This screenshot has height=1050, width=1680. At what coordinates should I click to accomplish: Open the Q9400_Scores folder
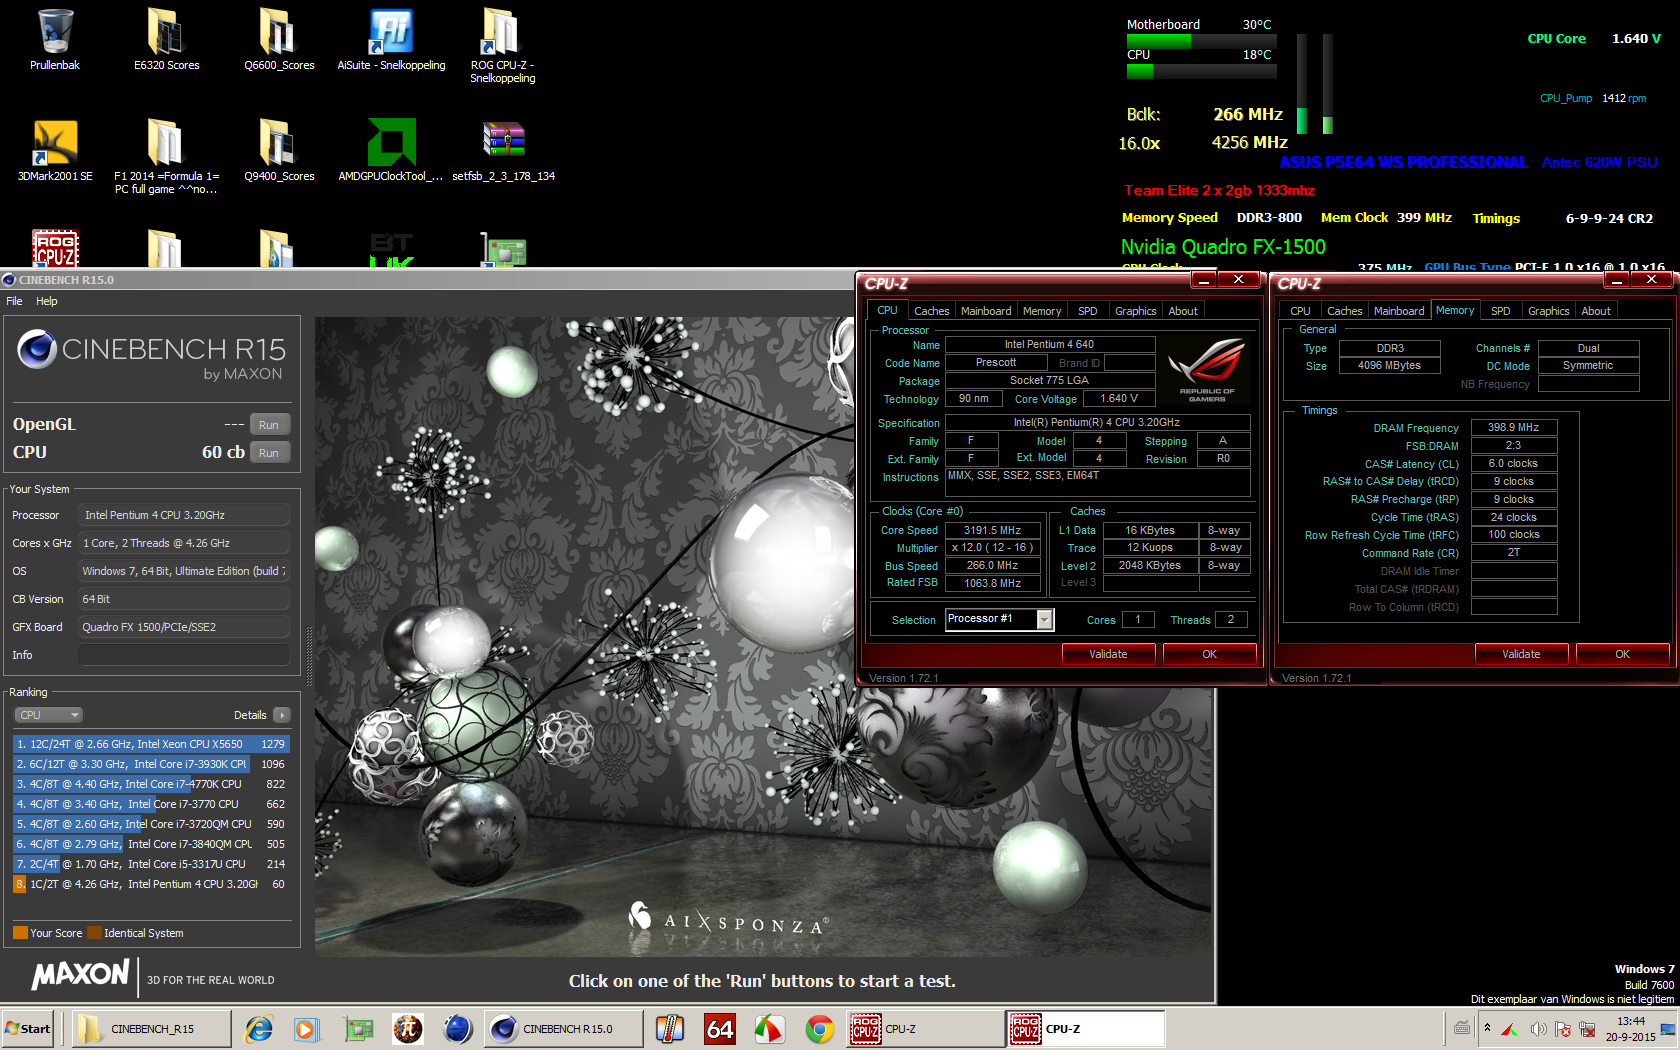(x=279, y=150)
